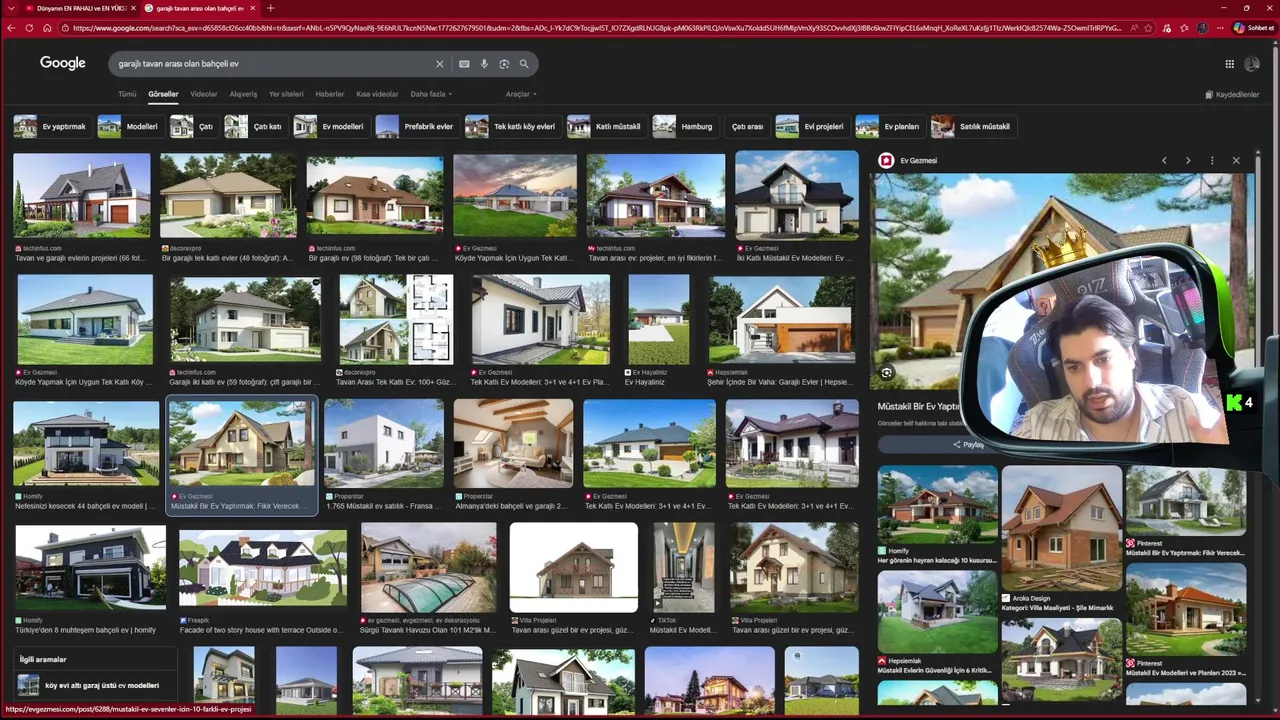Image resolution: width=1280 pixels, height=720 pixels.
Task: Switch to the Tümü tab
Action: point(127,94)
